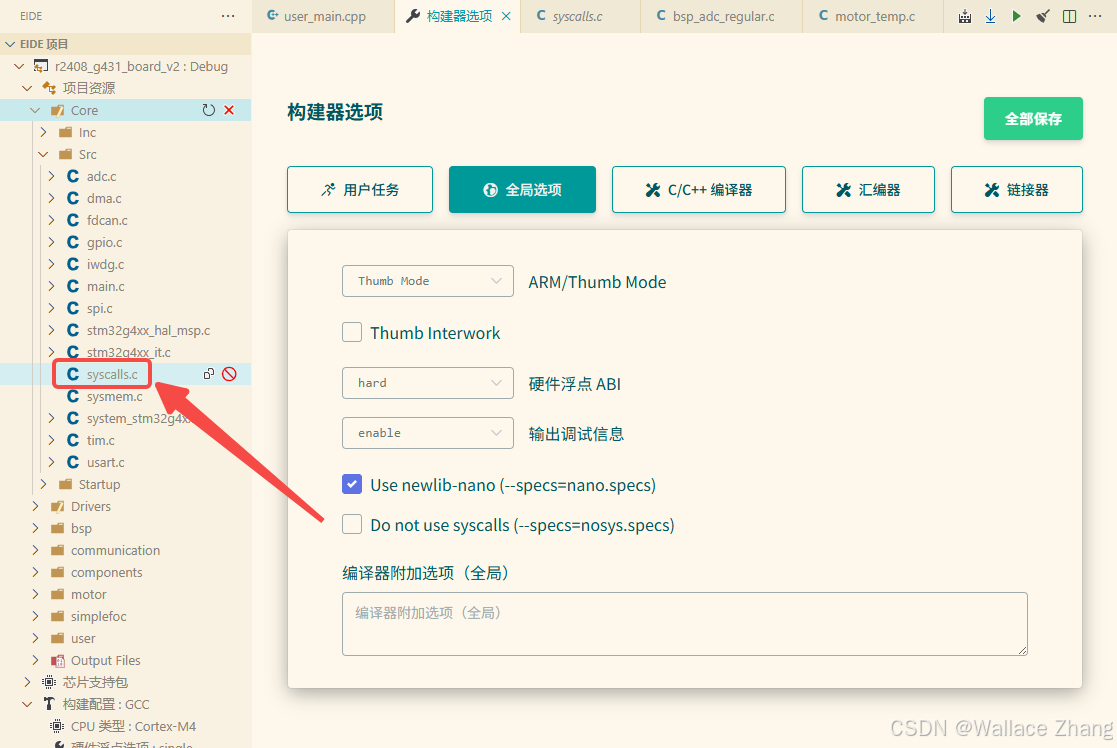Open the 汇编器 options tab

pyautogui.click(x=868, y=189)
